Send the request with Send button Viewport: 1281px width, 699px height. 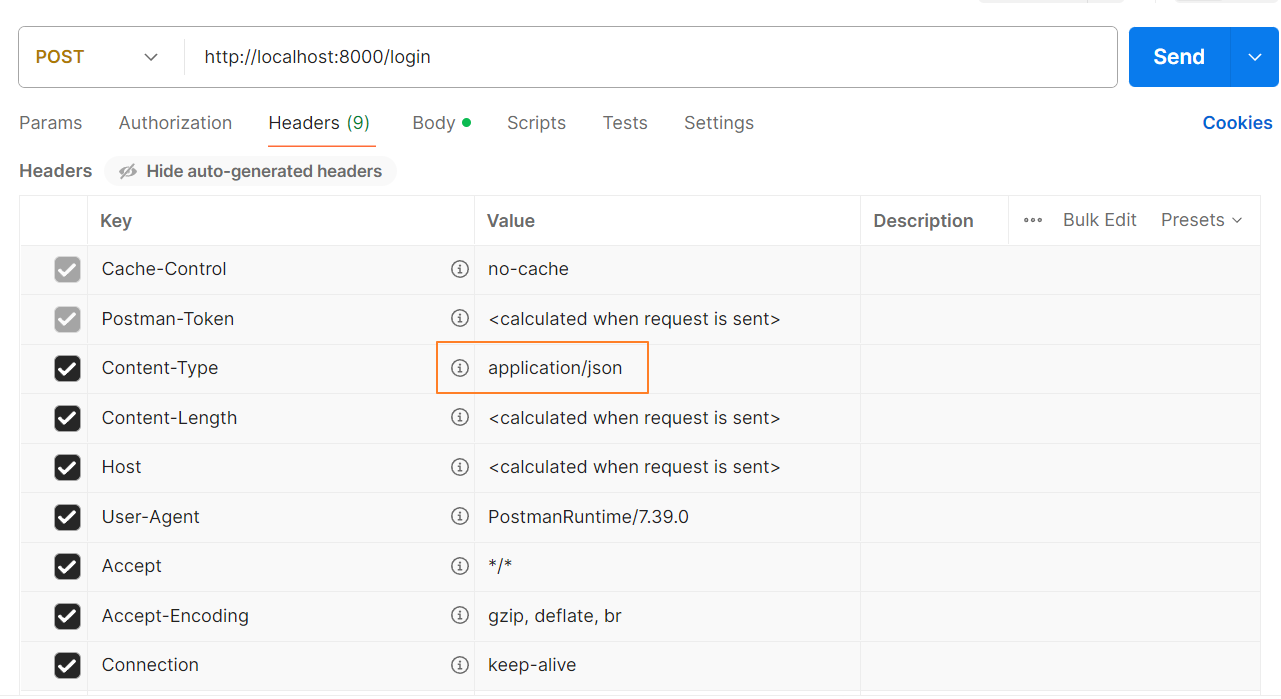(x=1178, y=57)
